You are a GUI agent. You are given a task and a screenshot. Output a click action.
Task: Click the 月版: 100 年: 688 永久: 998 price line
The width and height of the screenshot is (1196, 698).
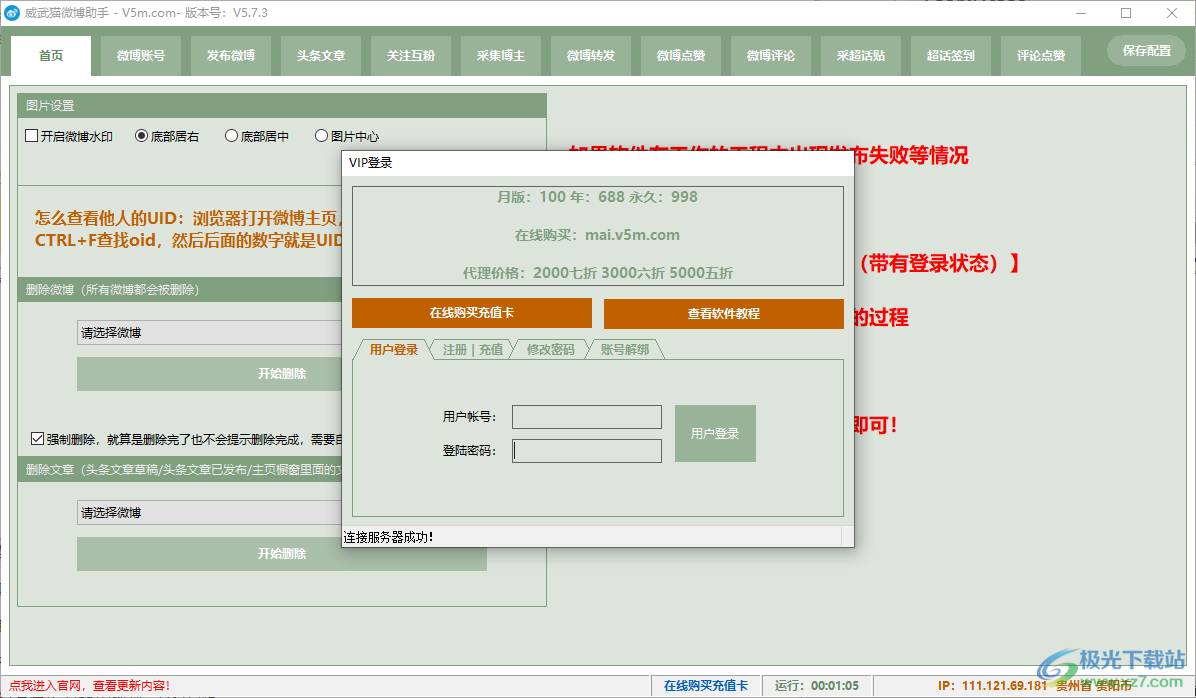point(597,197)
